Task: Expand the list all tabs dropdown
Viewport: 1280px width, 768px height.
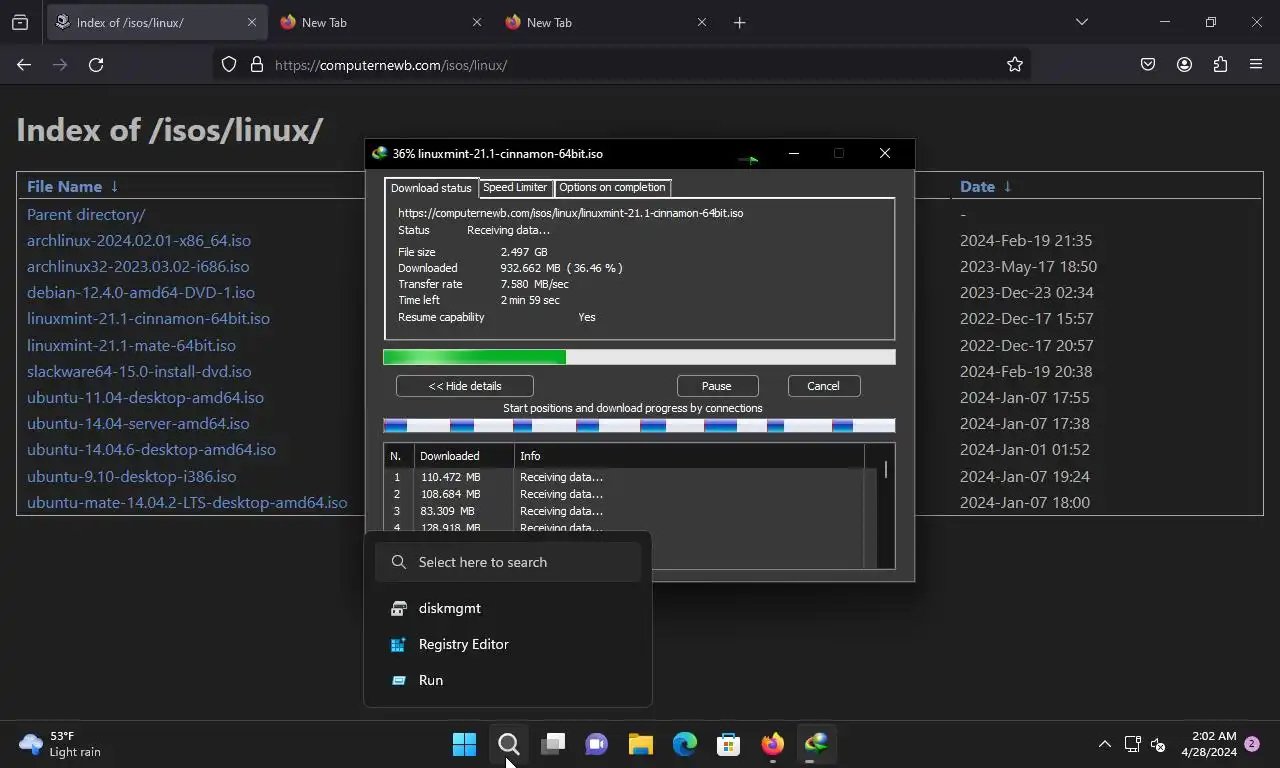Action: coord(1081,22)
